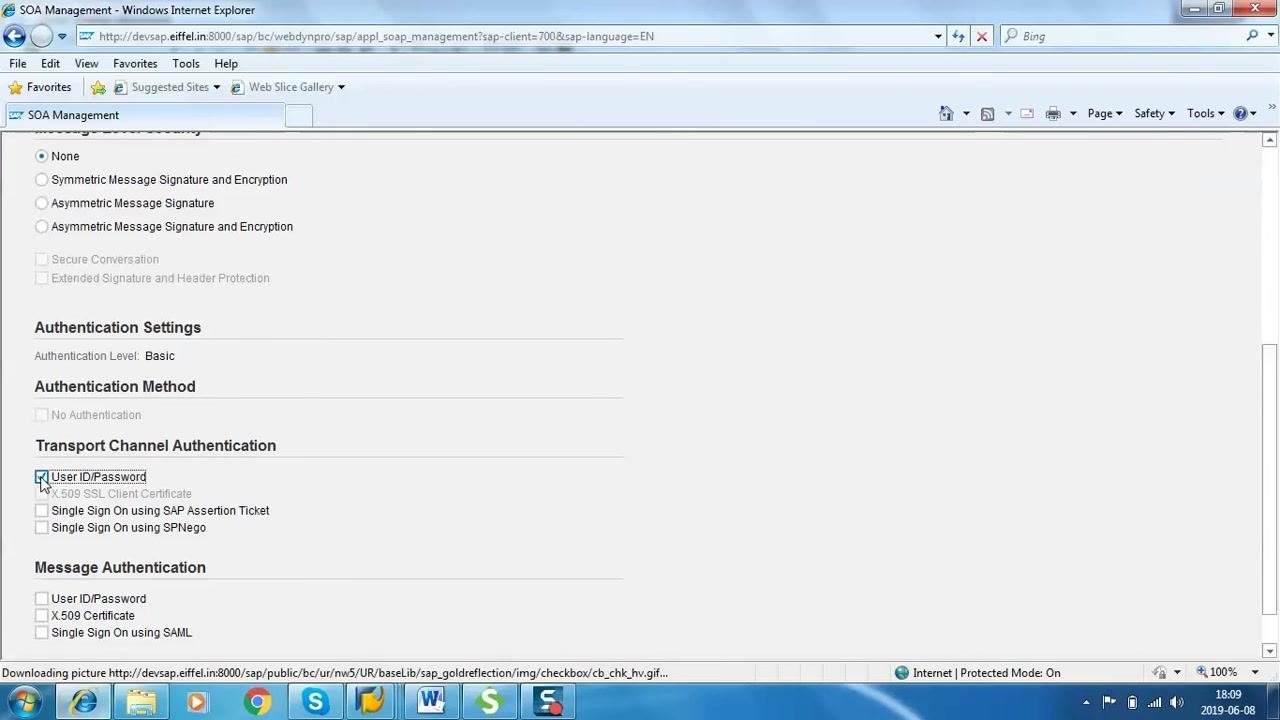Click the Print icon in command bar
The width and height of the screenshot is (1280, 720).
(1053, 113)
